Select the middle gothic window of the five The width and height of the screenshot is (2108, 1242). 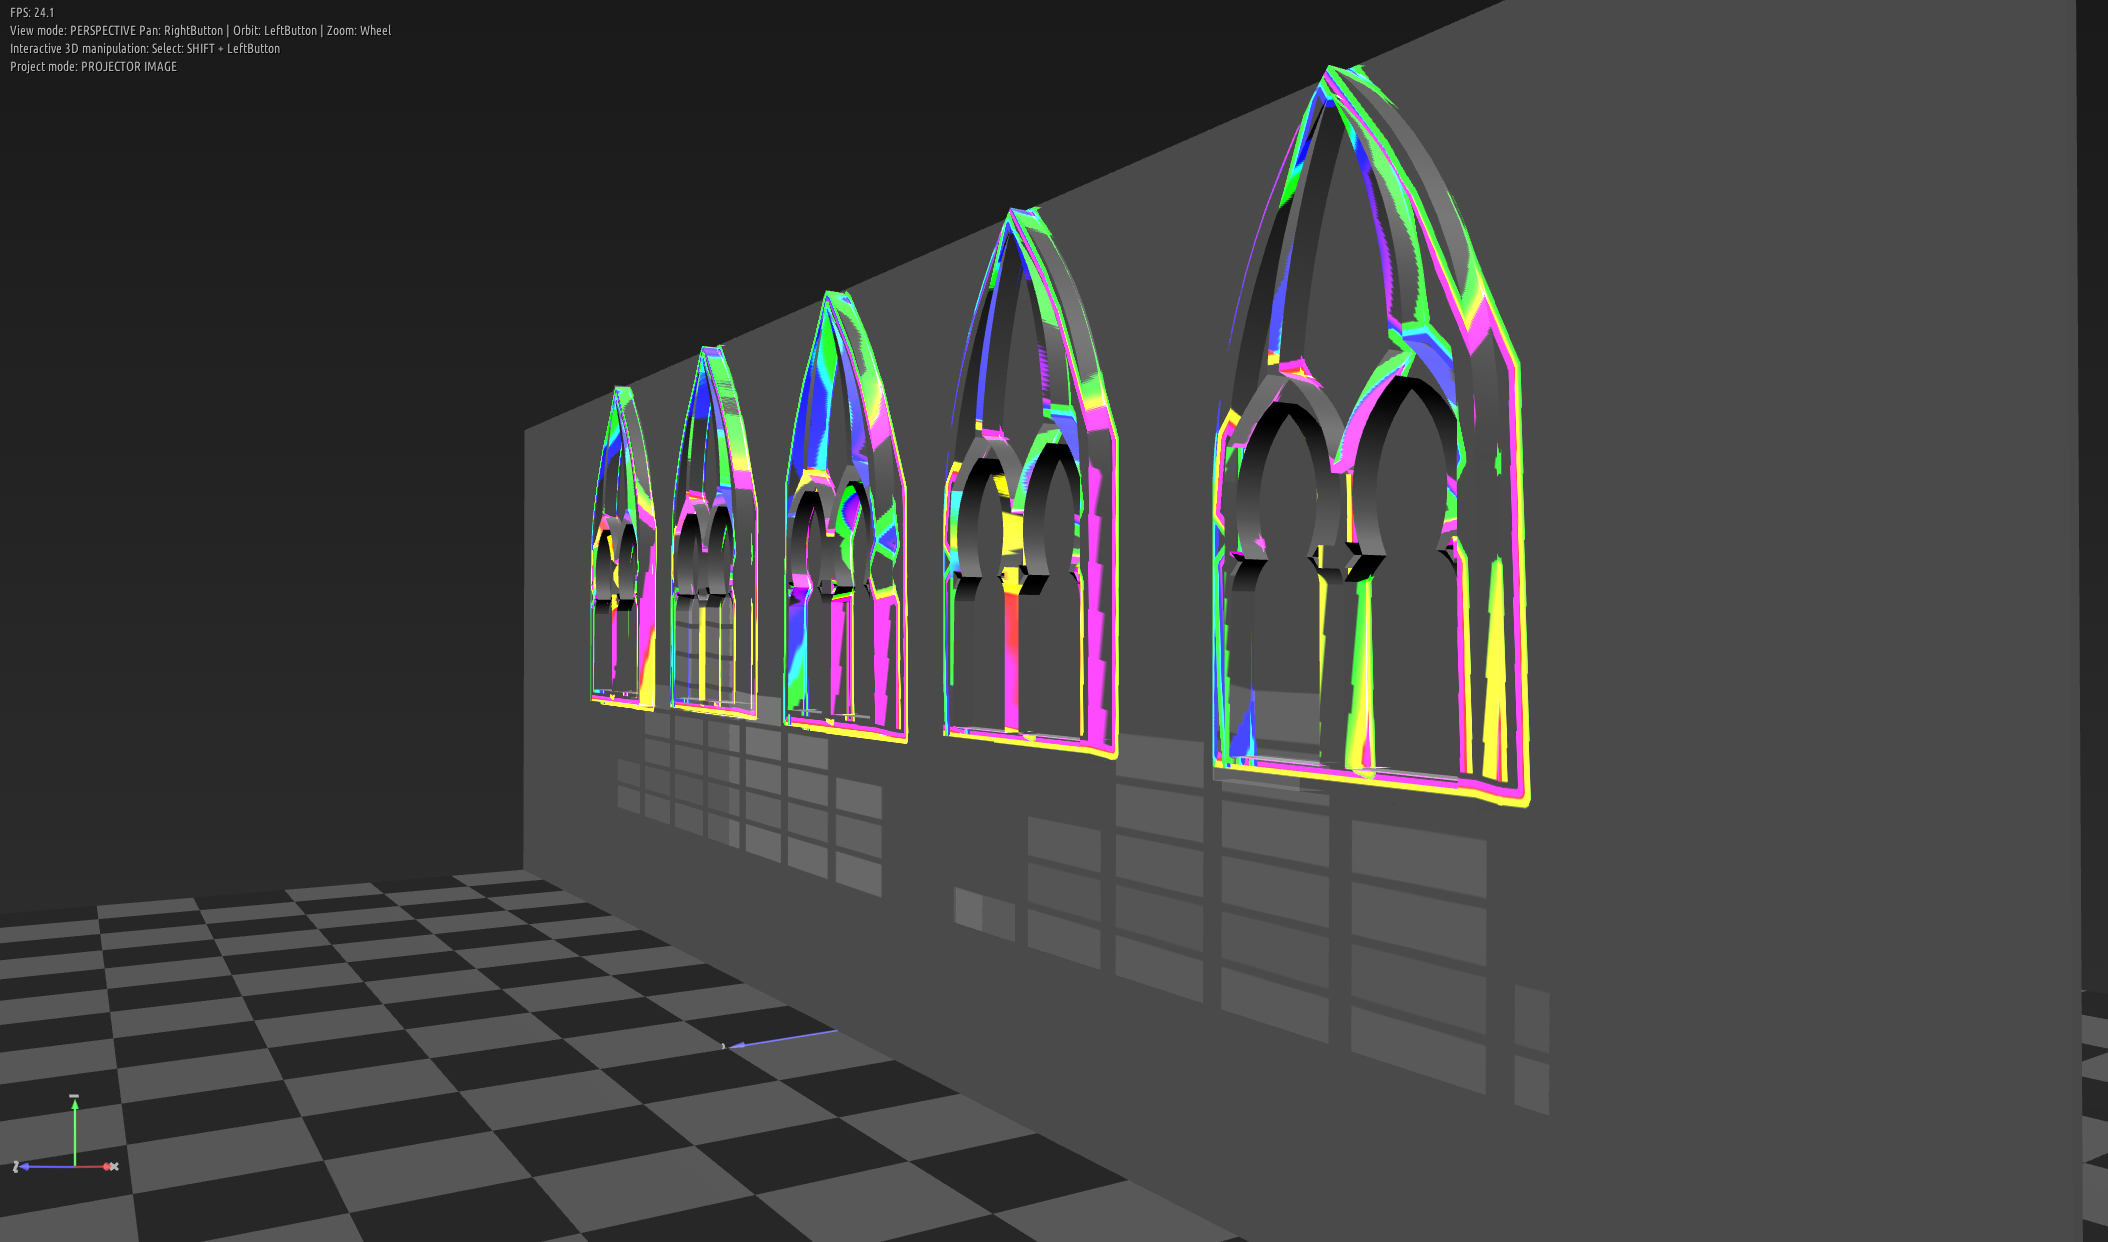845,516
